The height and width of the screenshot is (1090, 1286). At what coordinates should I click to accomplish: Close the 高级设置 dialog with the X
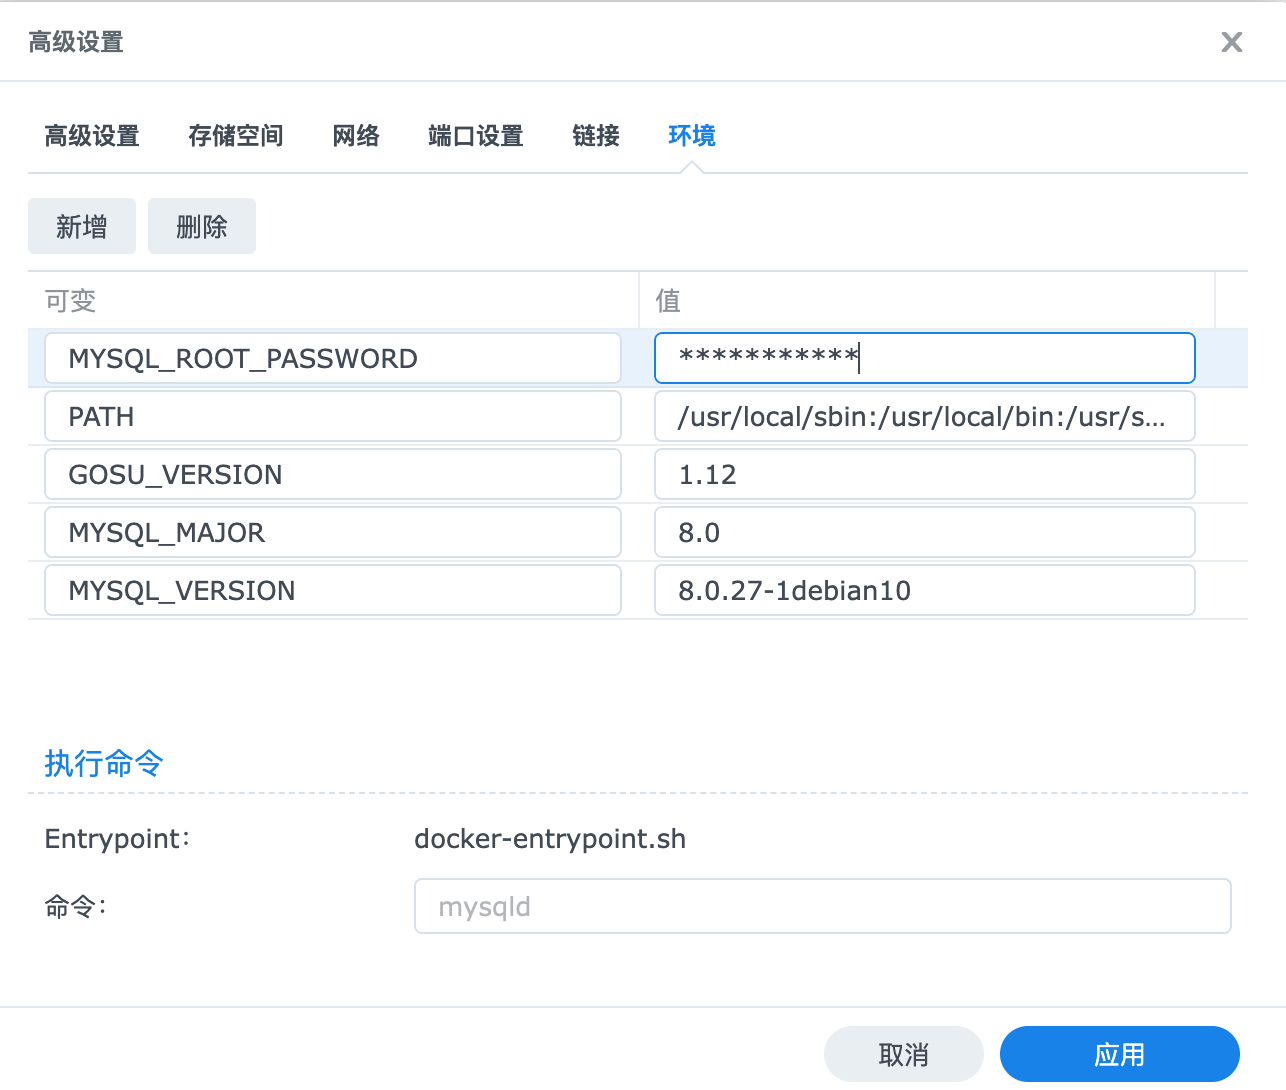click(1232, 42)
